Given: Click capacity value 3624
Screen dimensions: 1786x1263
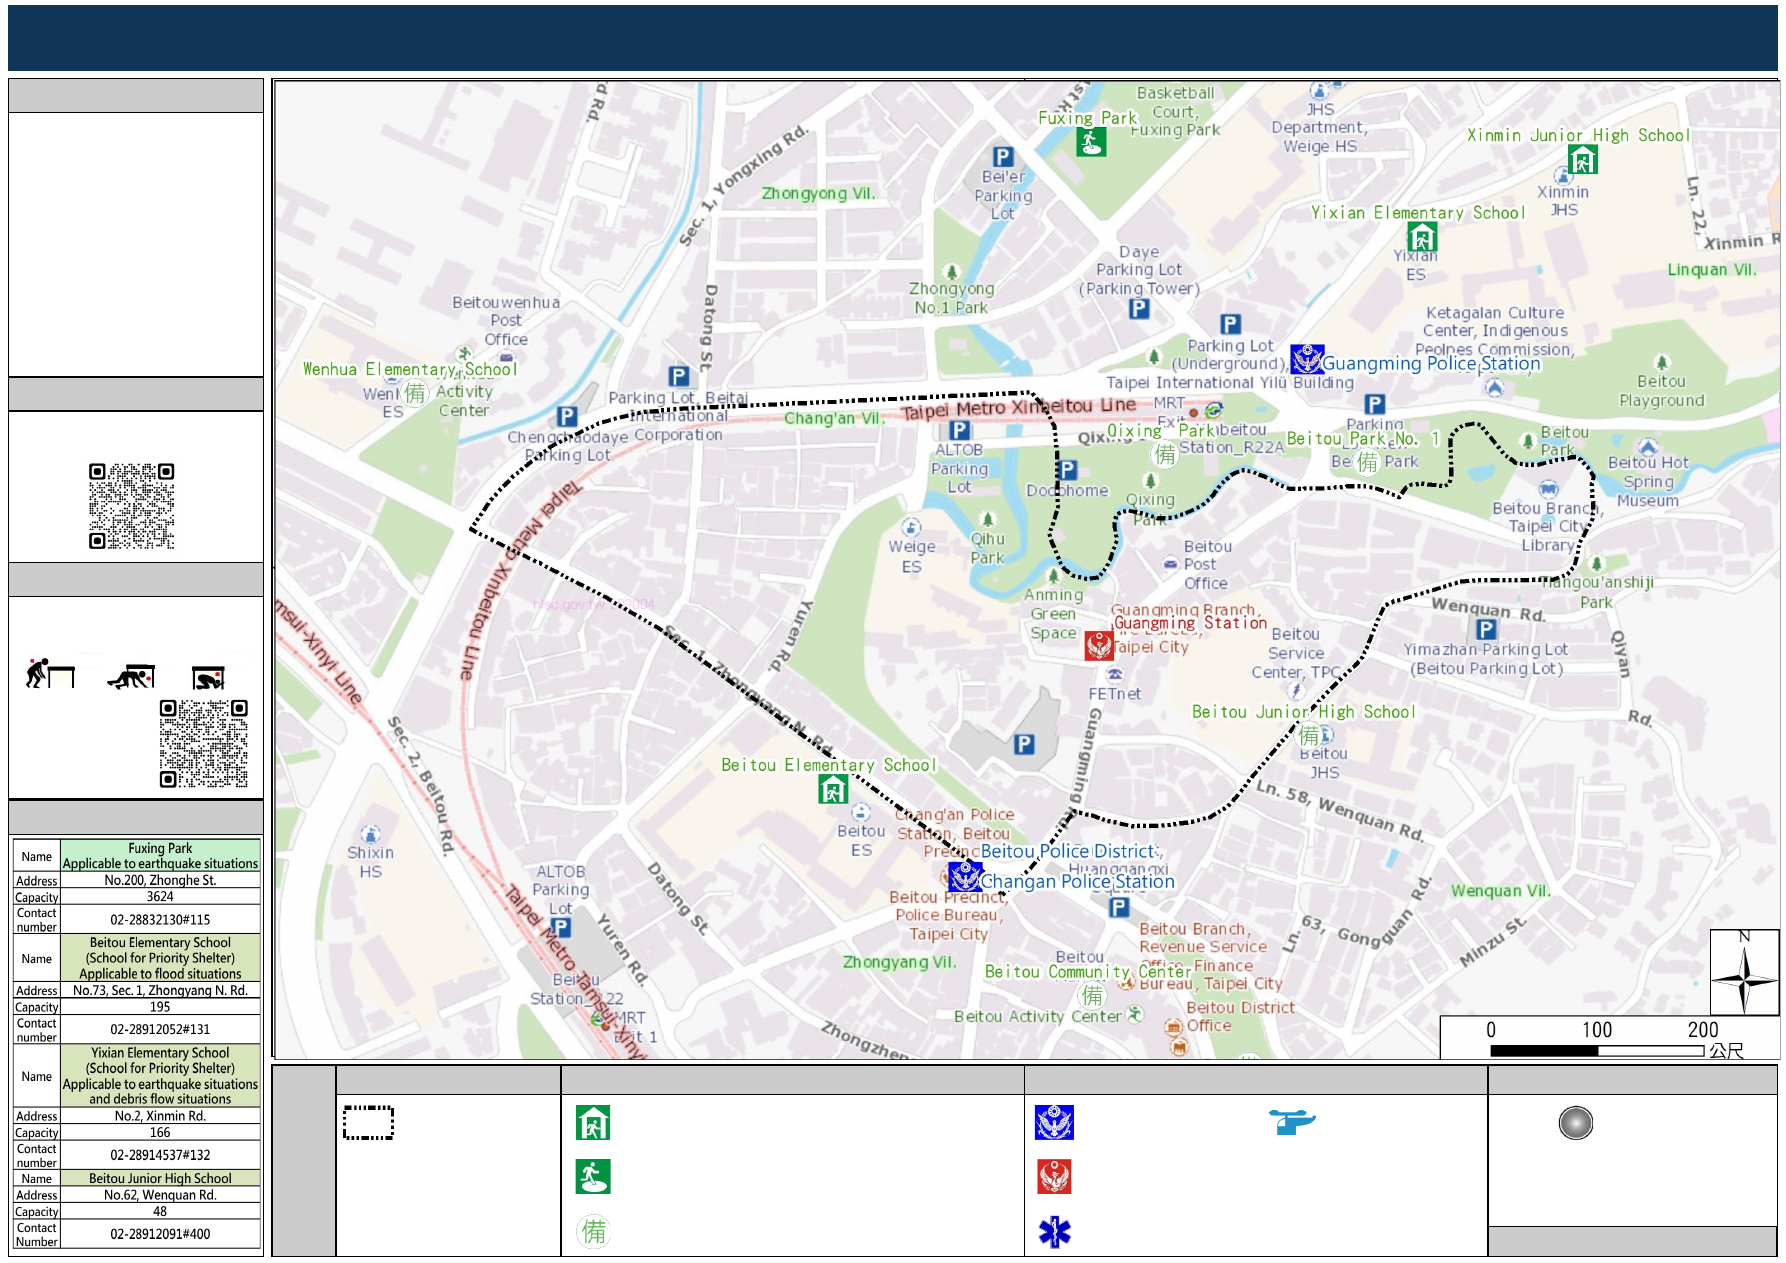Looking at the screenshot, I should (160, 897).
